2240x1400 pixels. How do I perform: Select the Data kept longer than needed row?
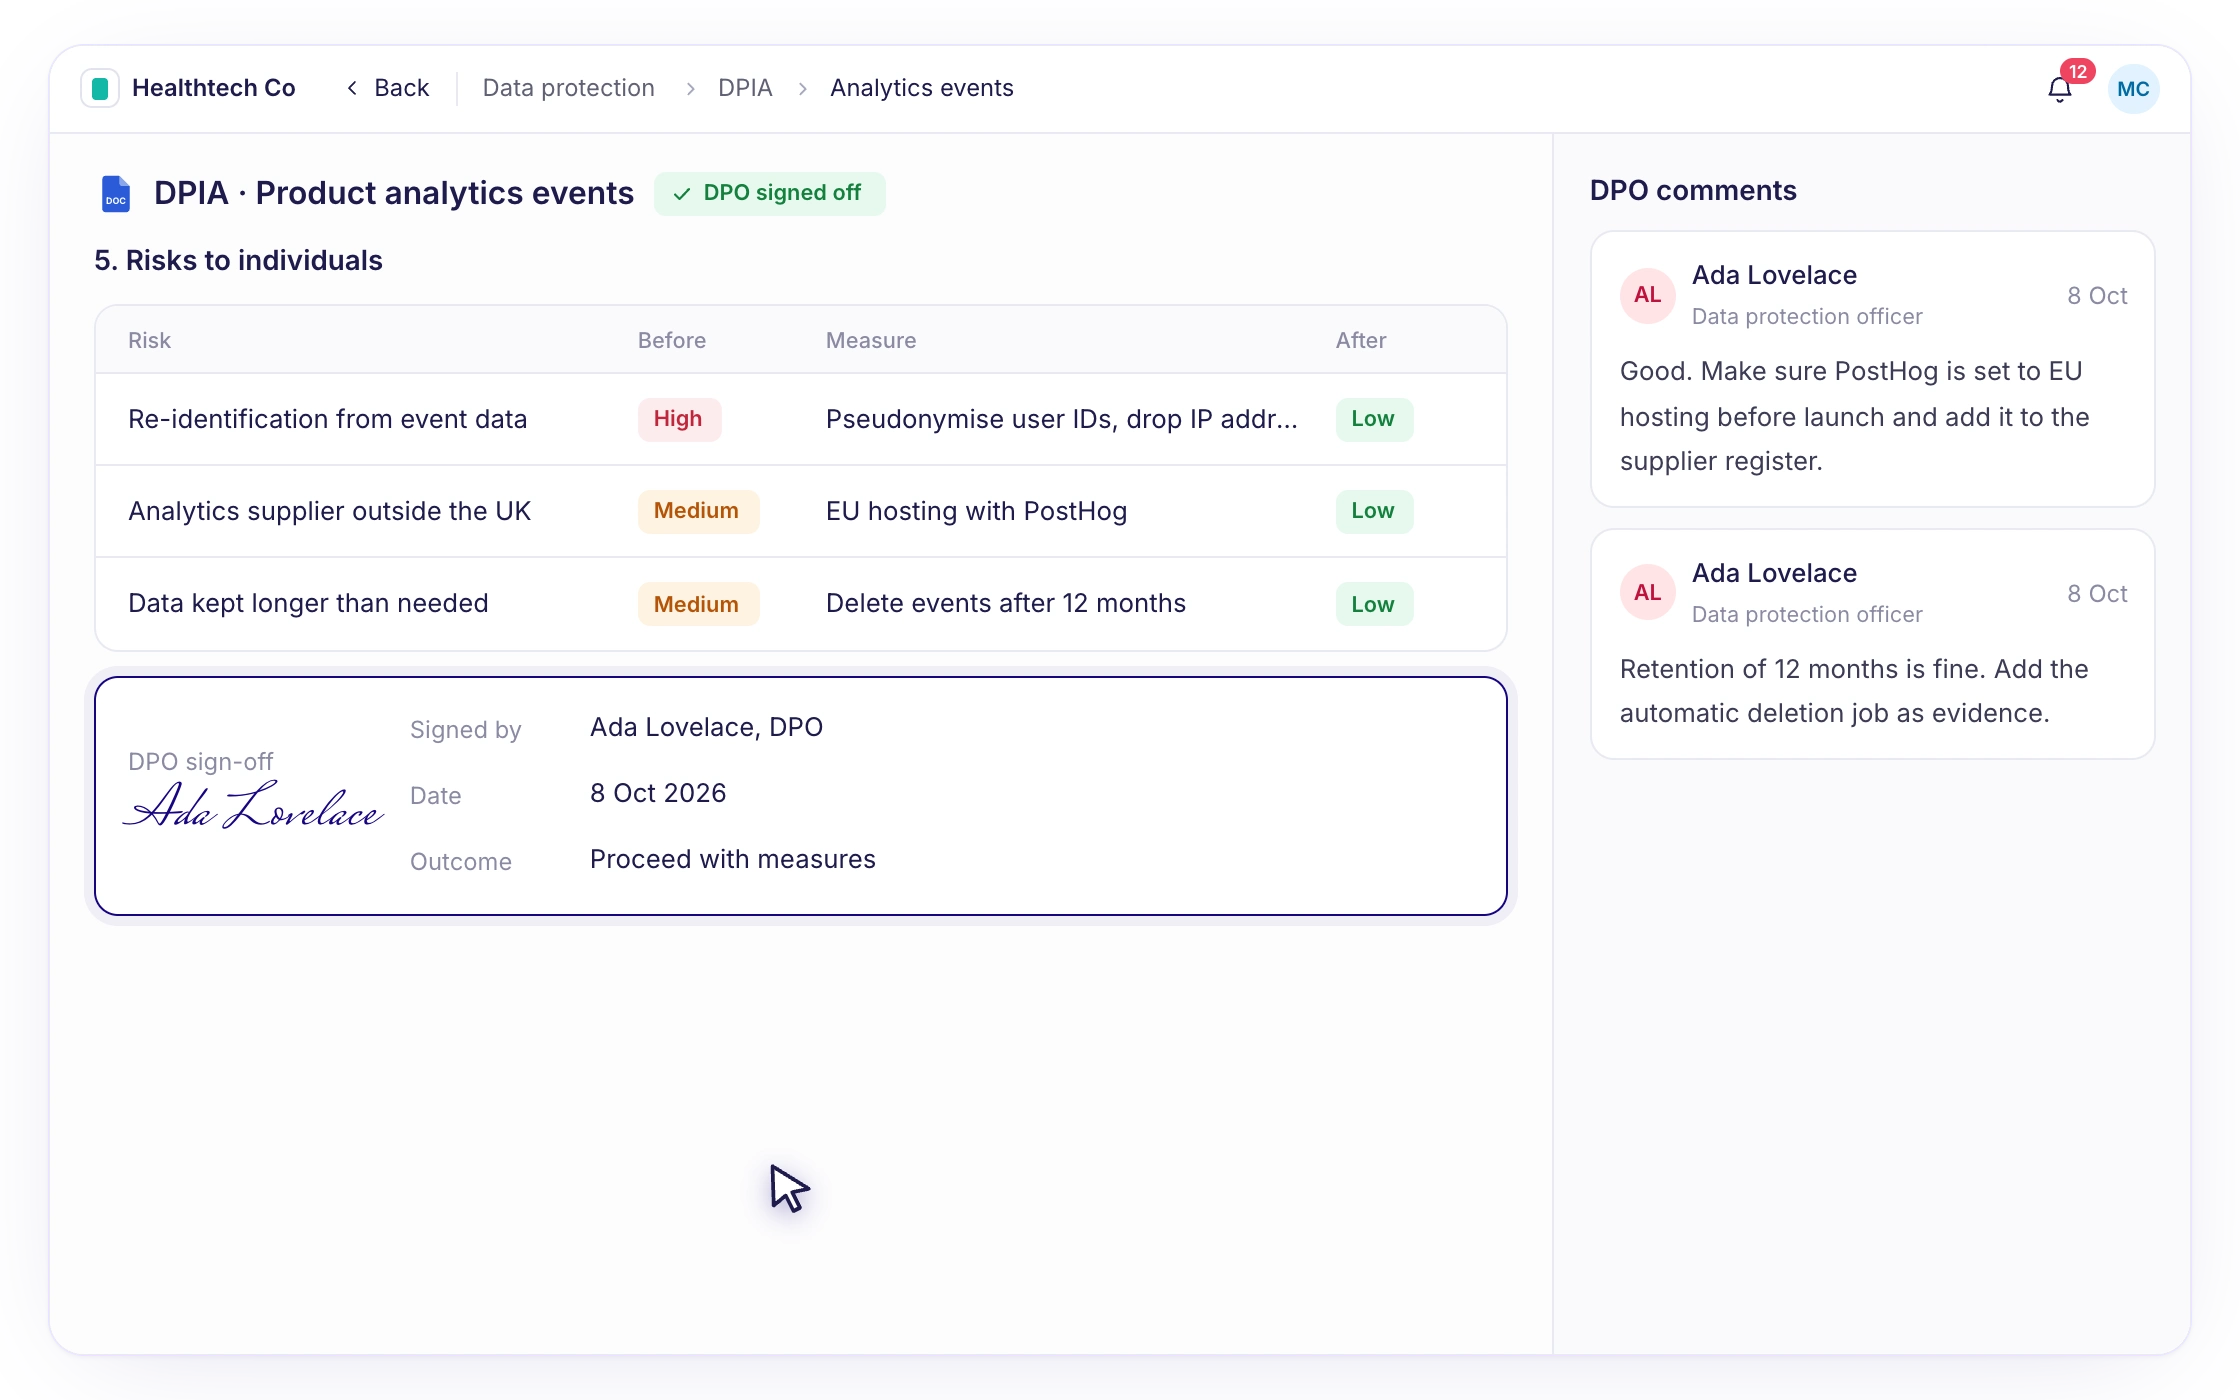(800, 603)
